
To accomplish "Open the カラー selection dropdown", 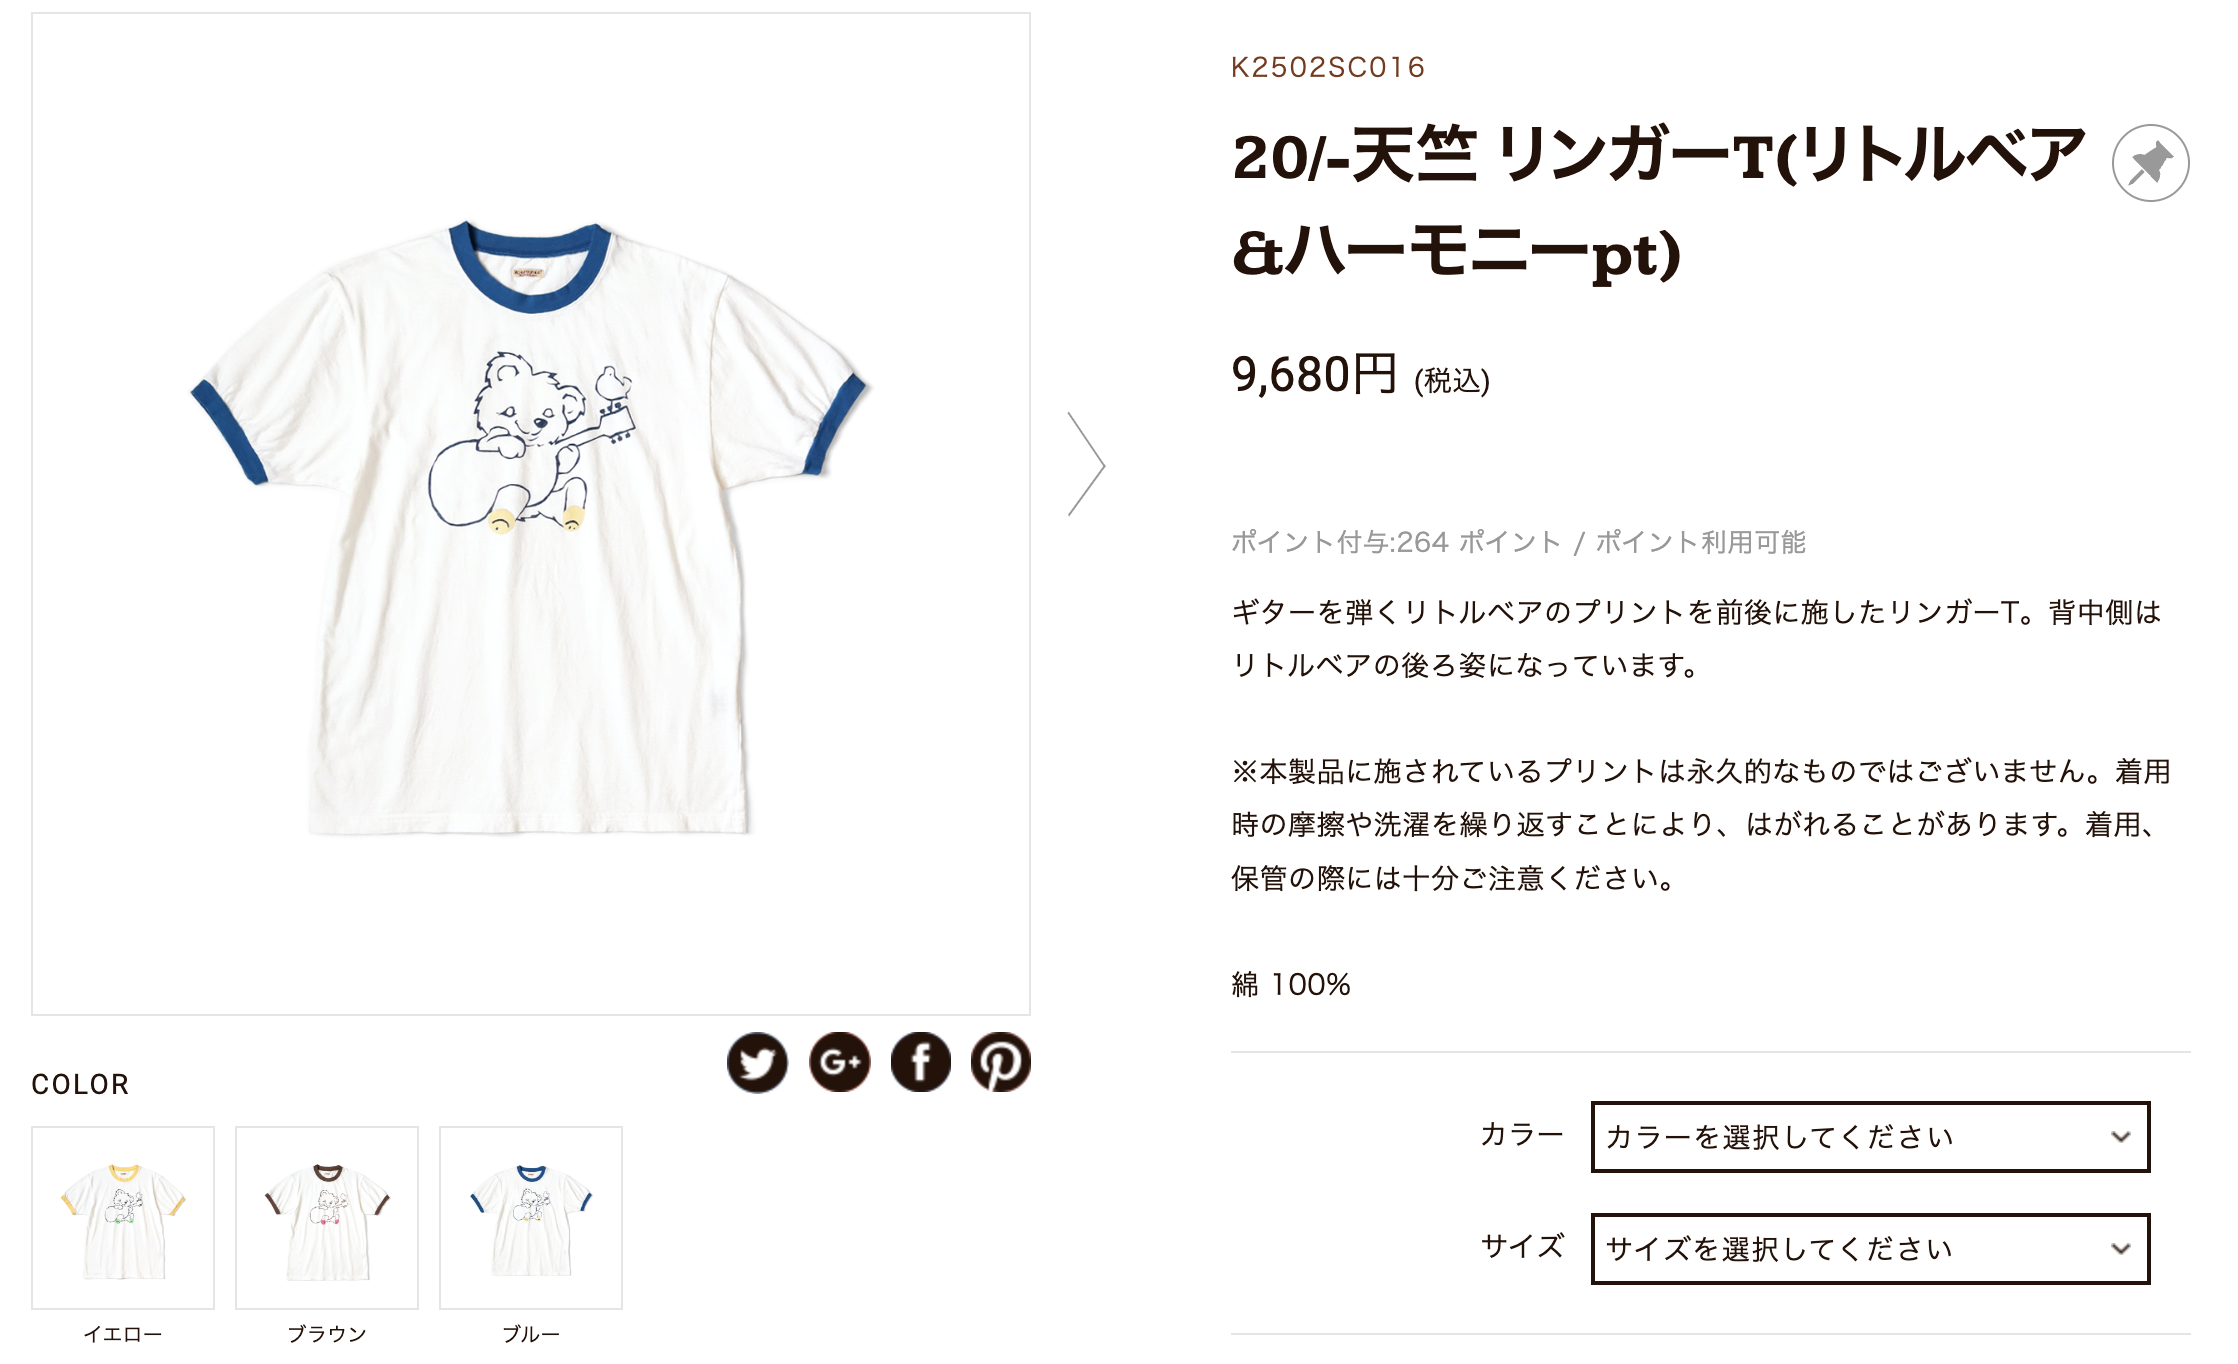I will 1870,1137.
